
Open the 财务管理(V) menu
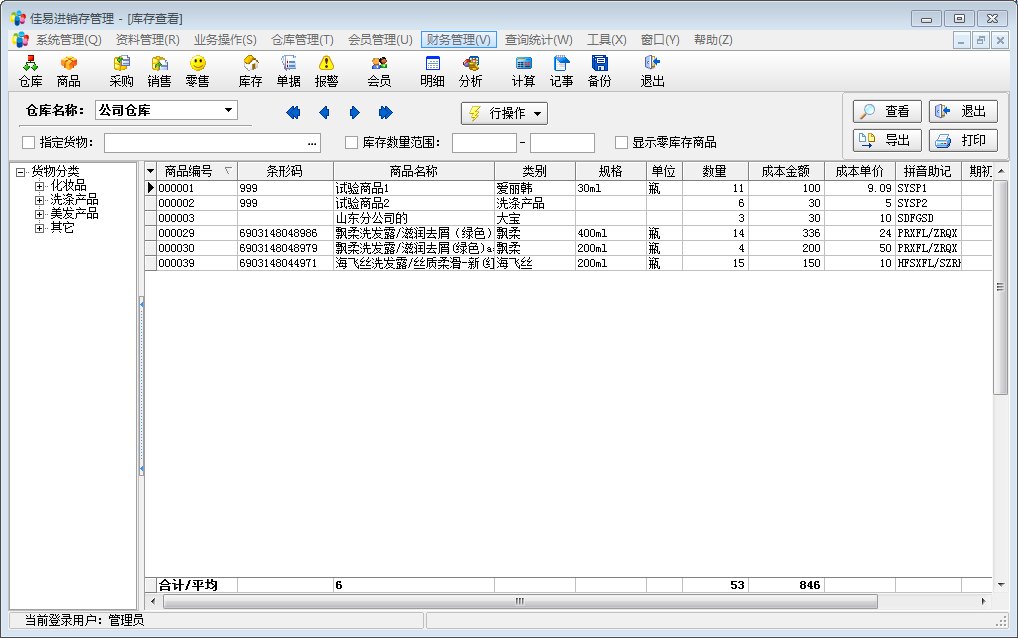pos(458,40)
